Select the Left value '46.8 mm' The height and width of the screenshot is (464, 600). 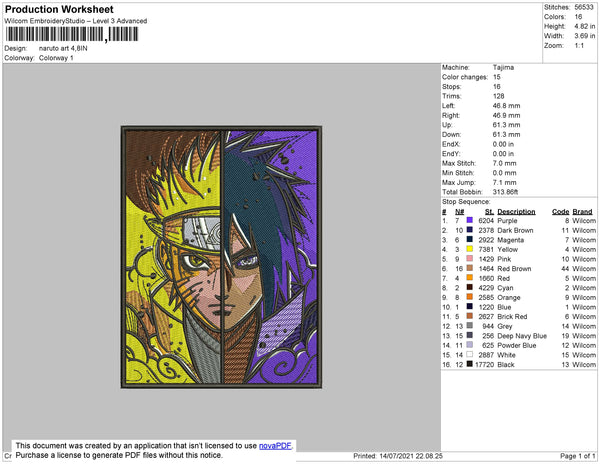506,106
